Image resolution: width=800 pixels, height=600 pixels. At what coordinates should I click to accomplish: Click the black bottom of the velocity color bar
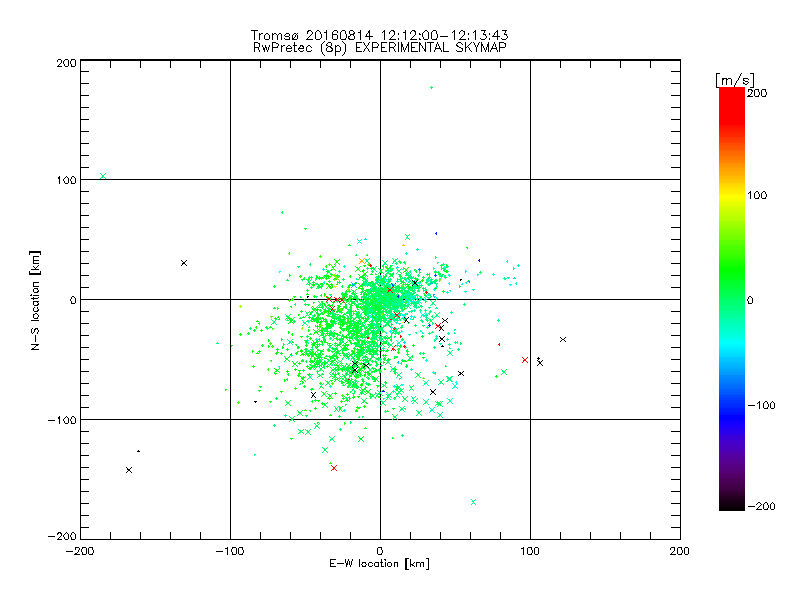732,504
